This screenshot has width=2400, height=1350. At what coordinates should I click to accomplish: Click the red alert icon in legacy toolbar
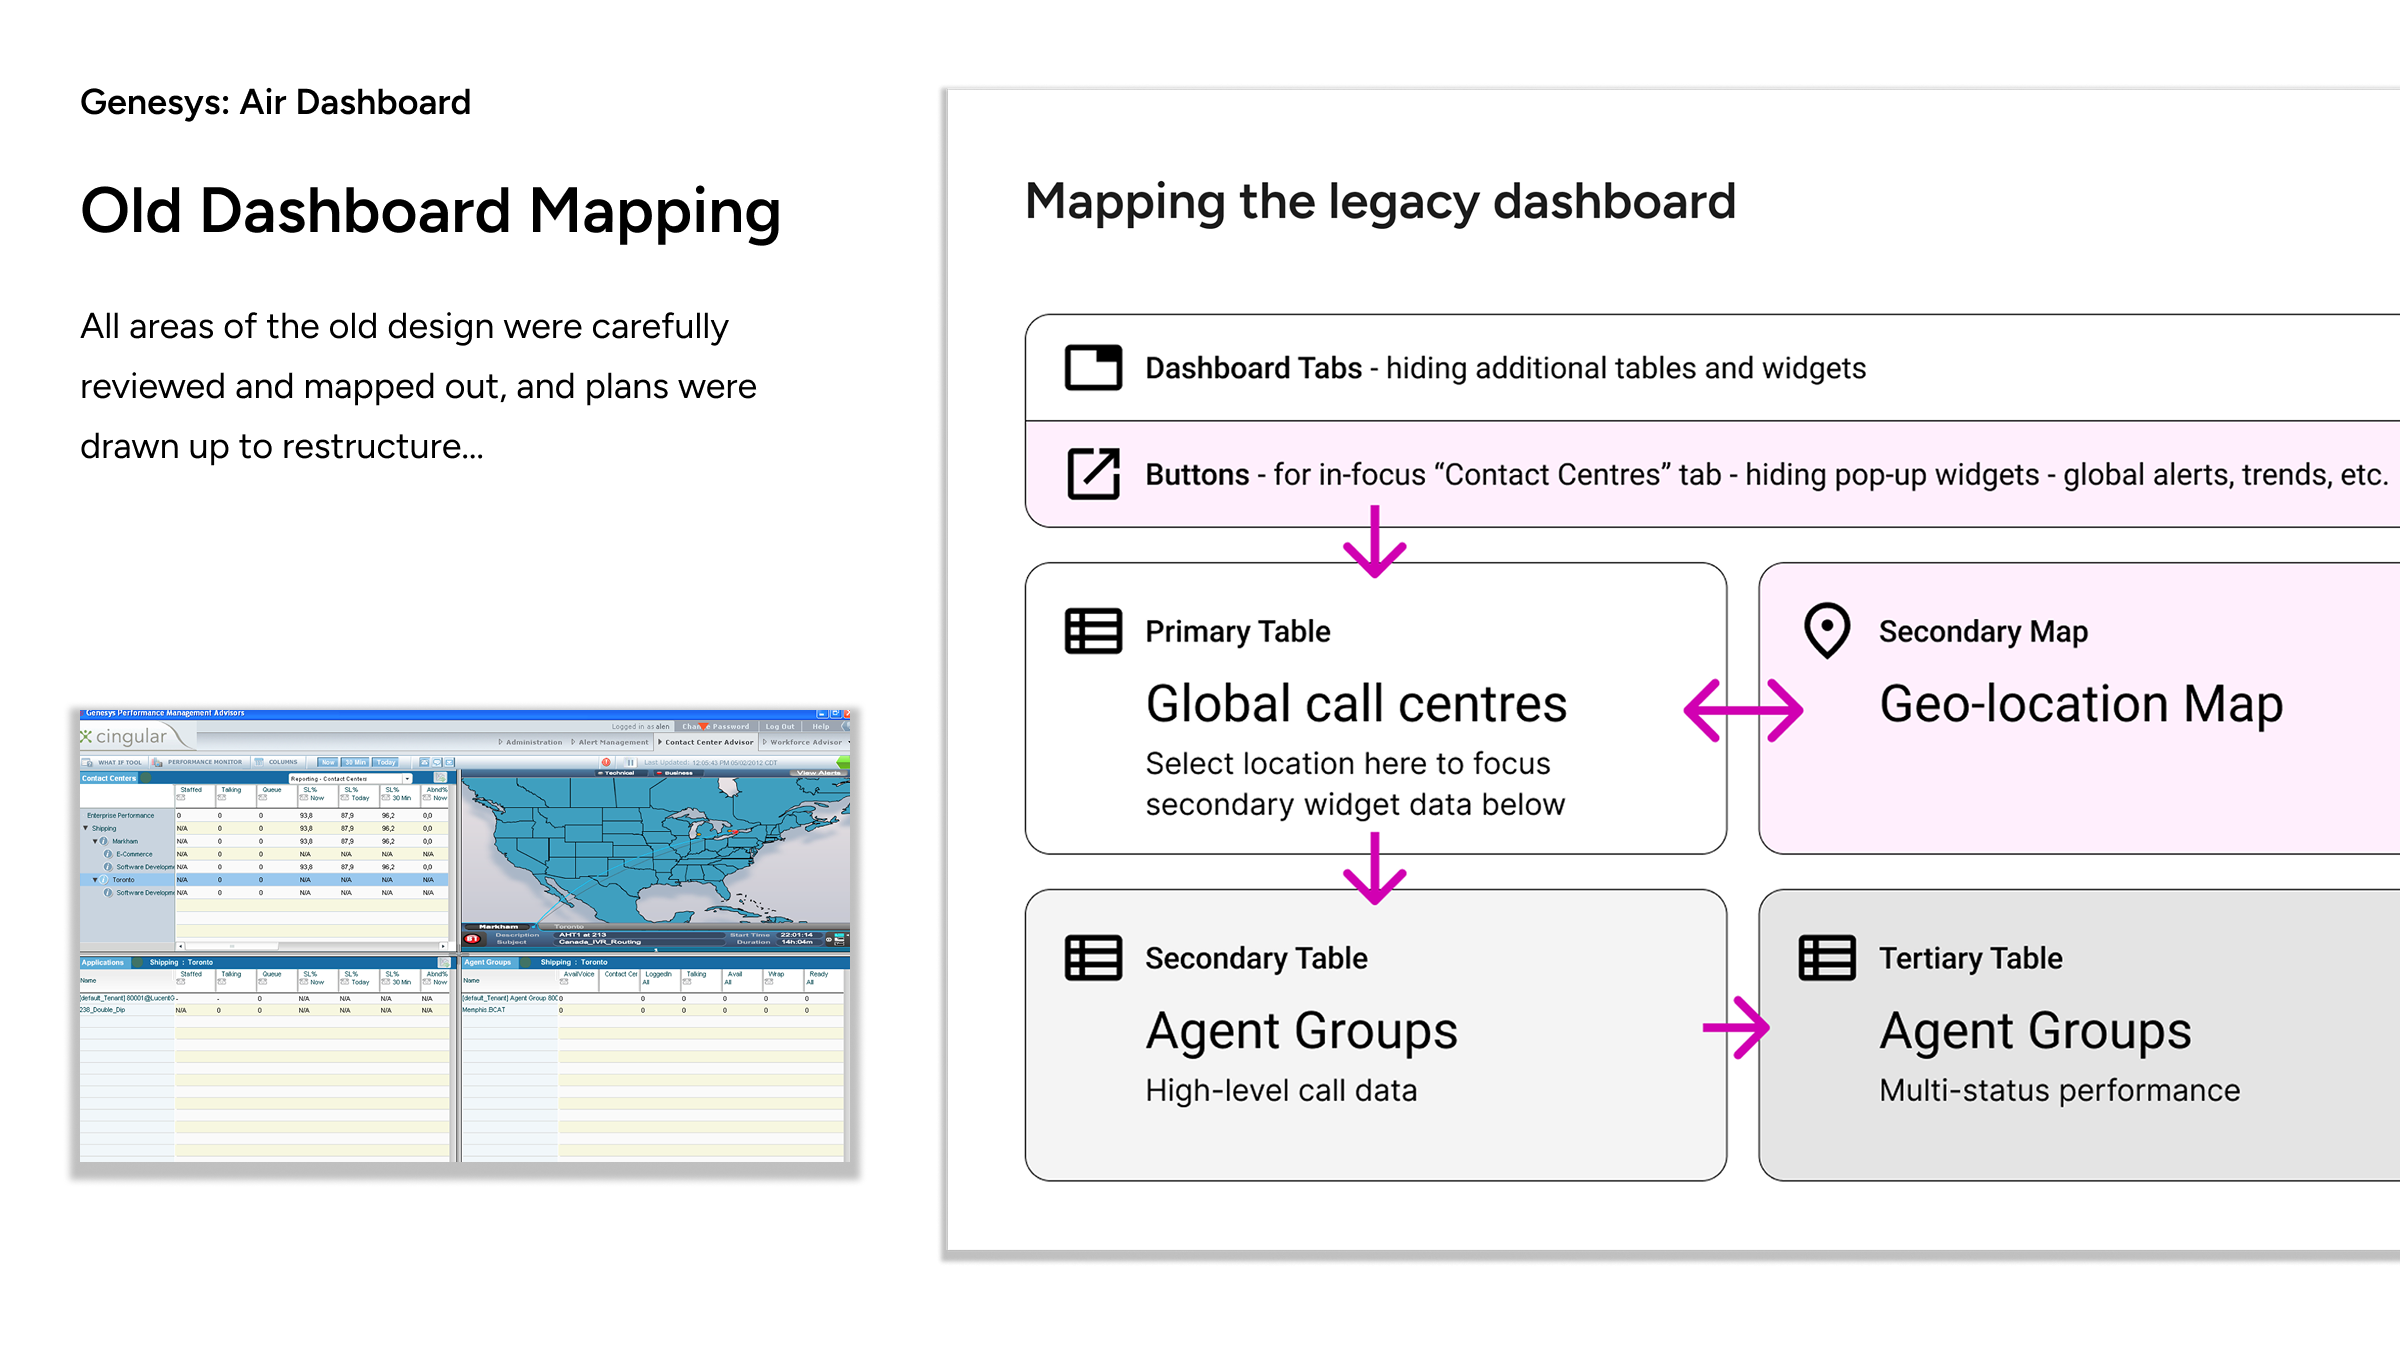pos(606,762)
